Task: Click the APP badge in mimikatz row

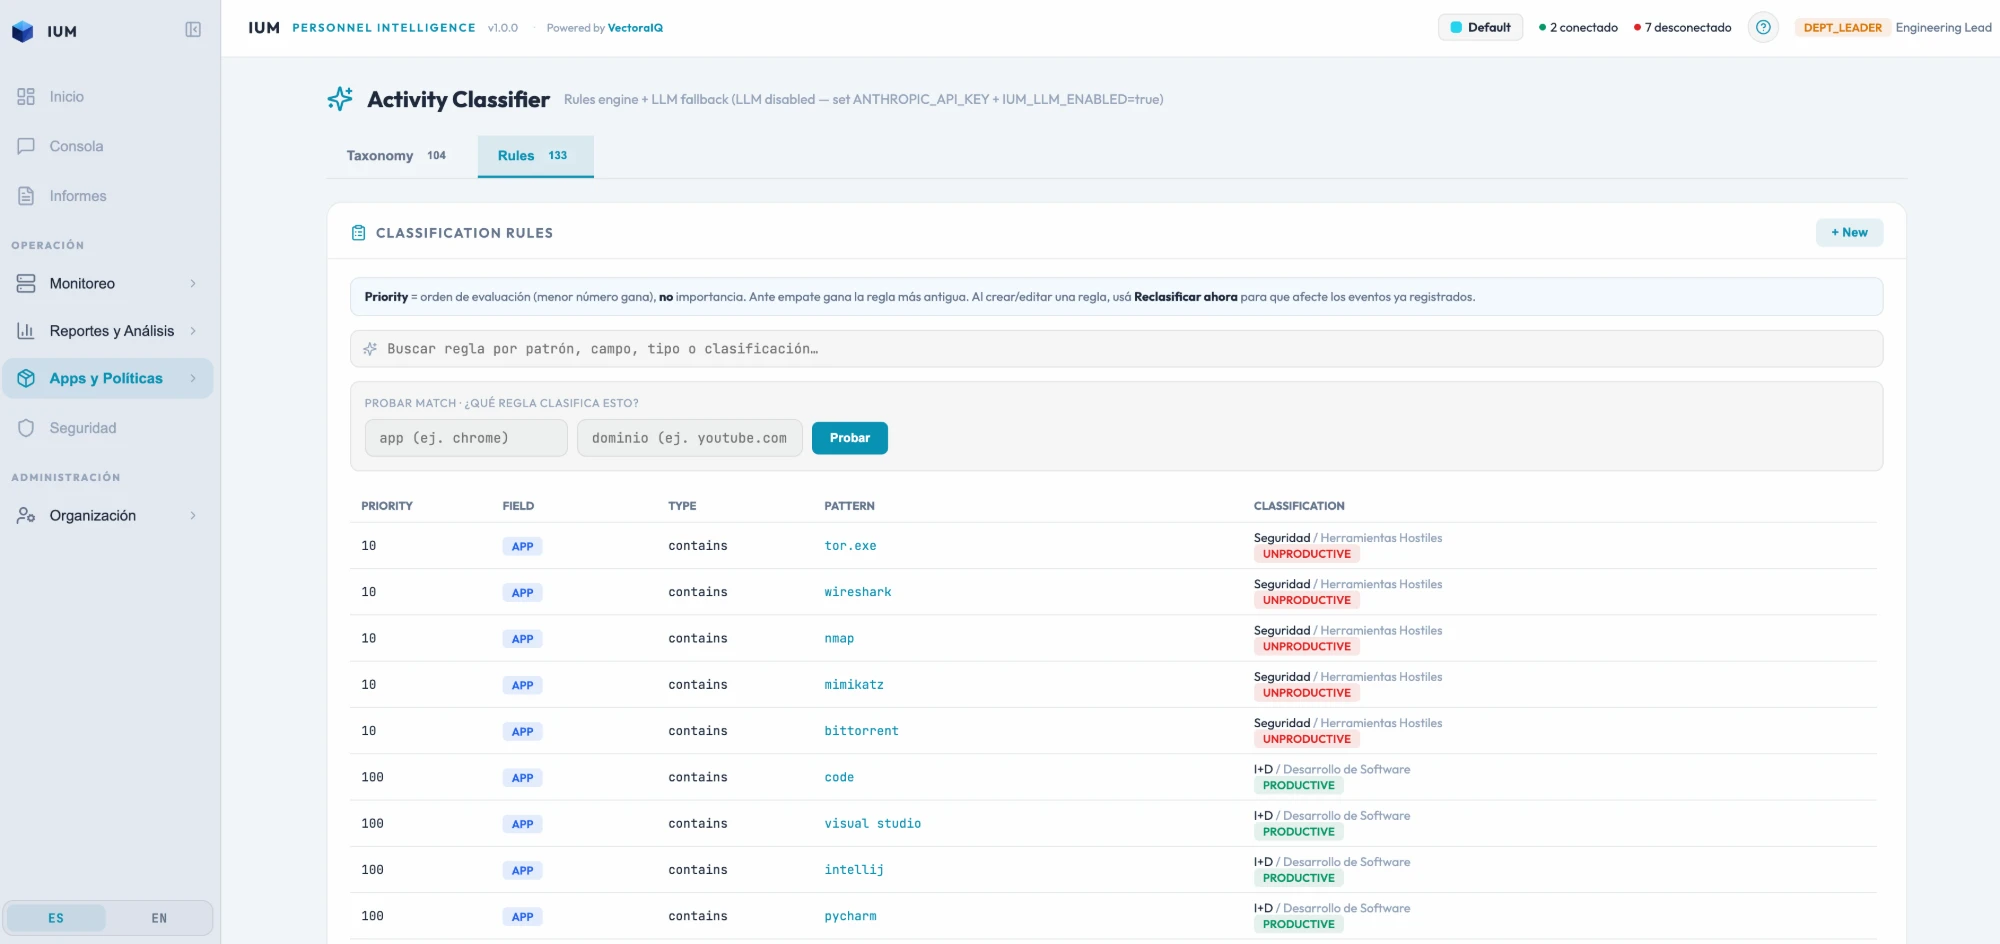Action: (x=522, y=685)
